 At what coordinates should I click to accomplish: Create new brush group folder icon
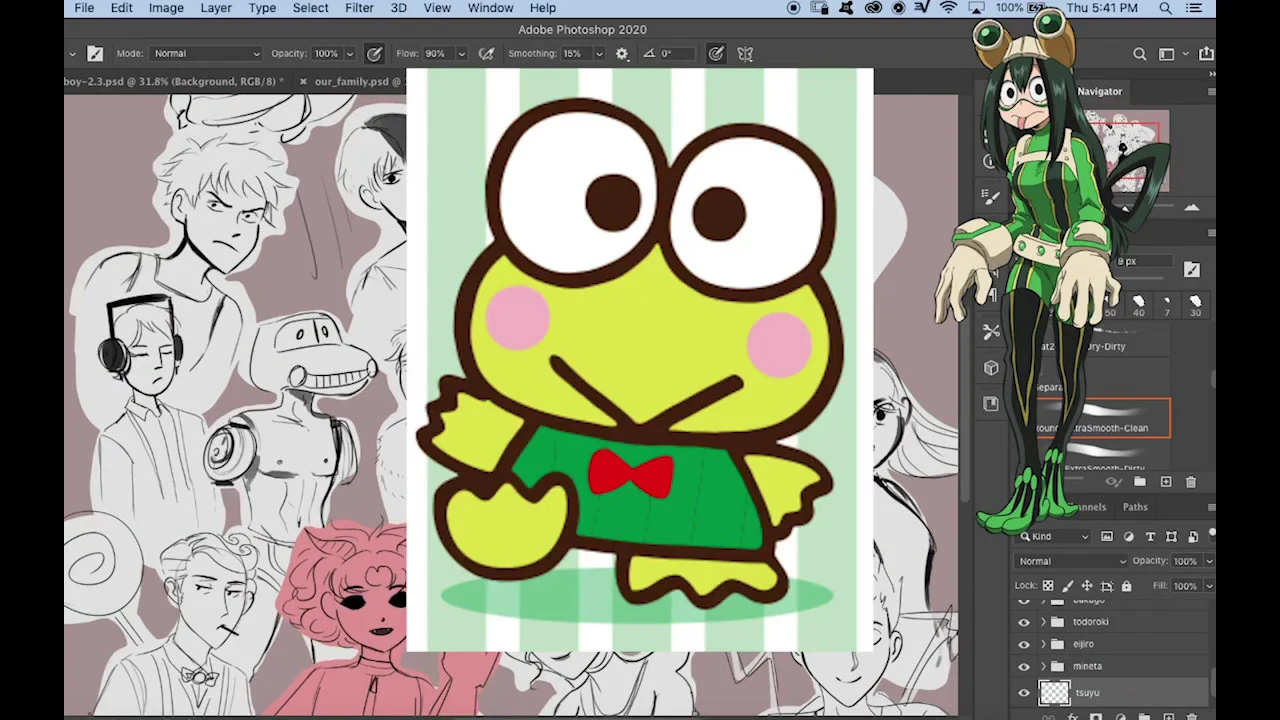[x=1140, y=482]
